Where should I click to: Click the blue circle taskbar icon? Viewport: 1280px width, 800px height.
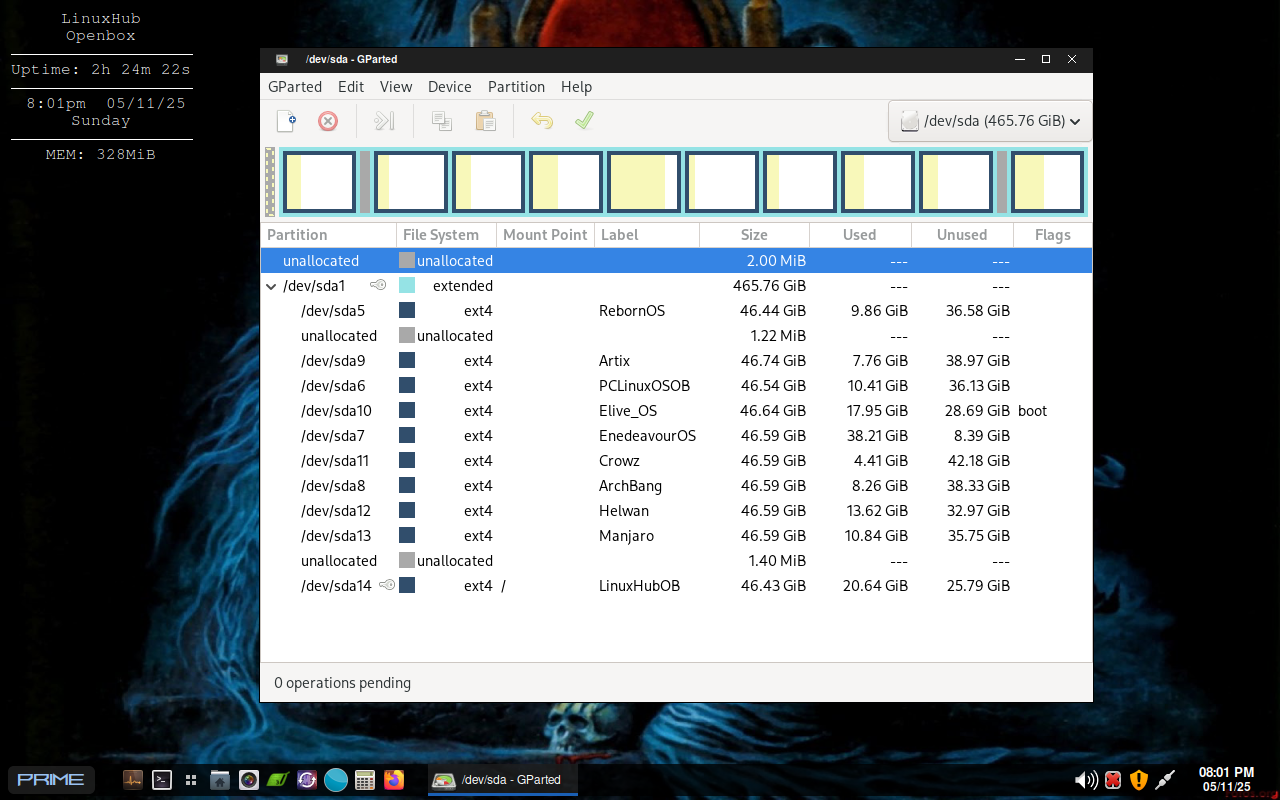coord(336,780)
